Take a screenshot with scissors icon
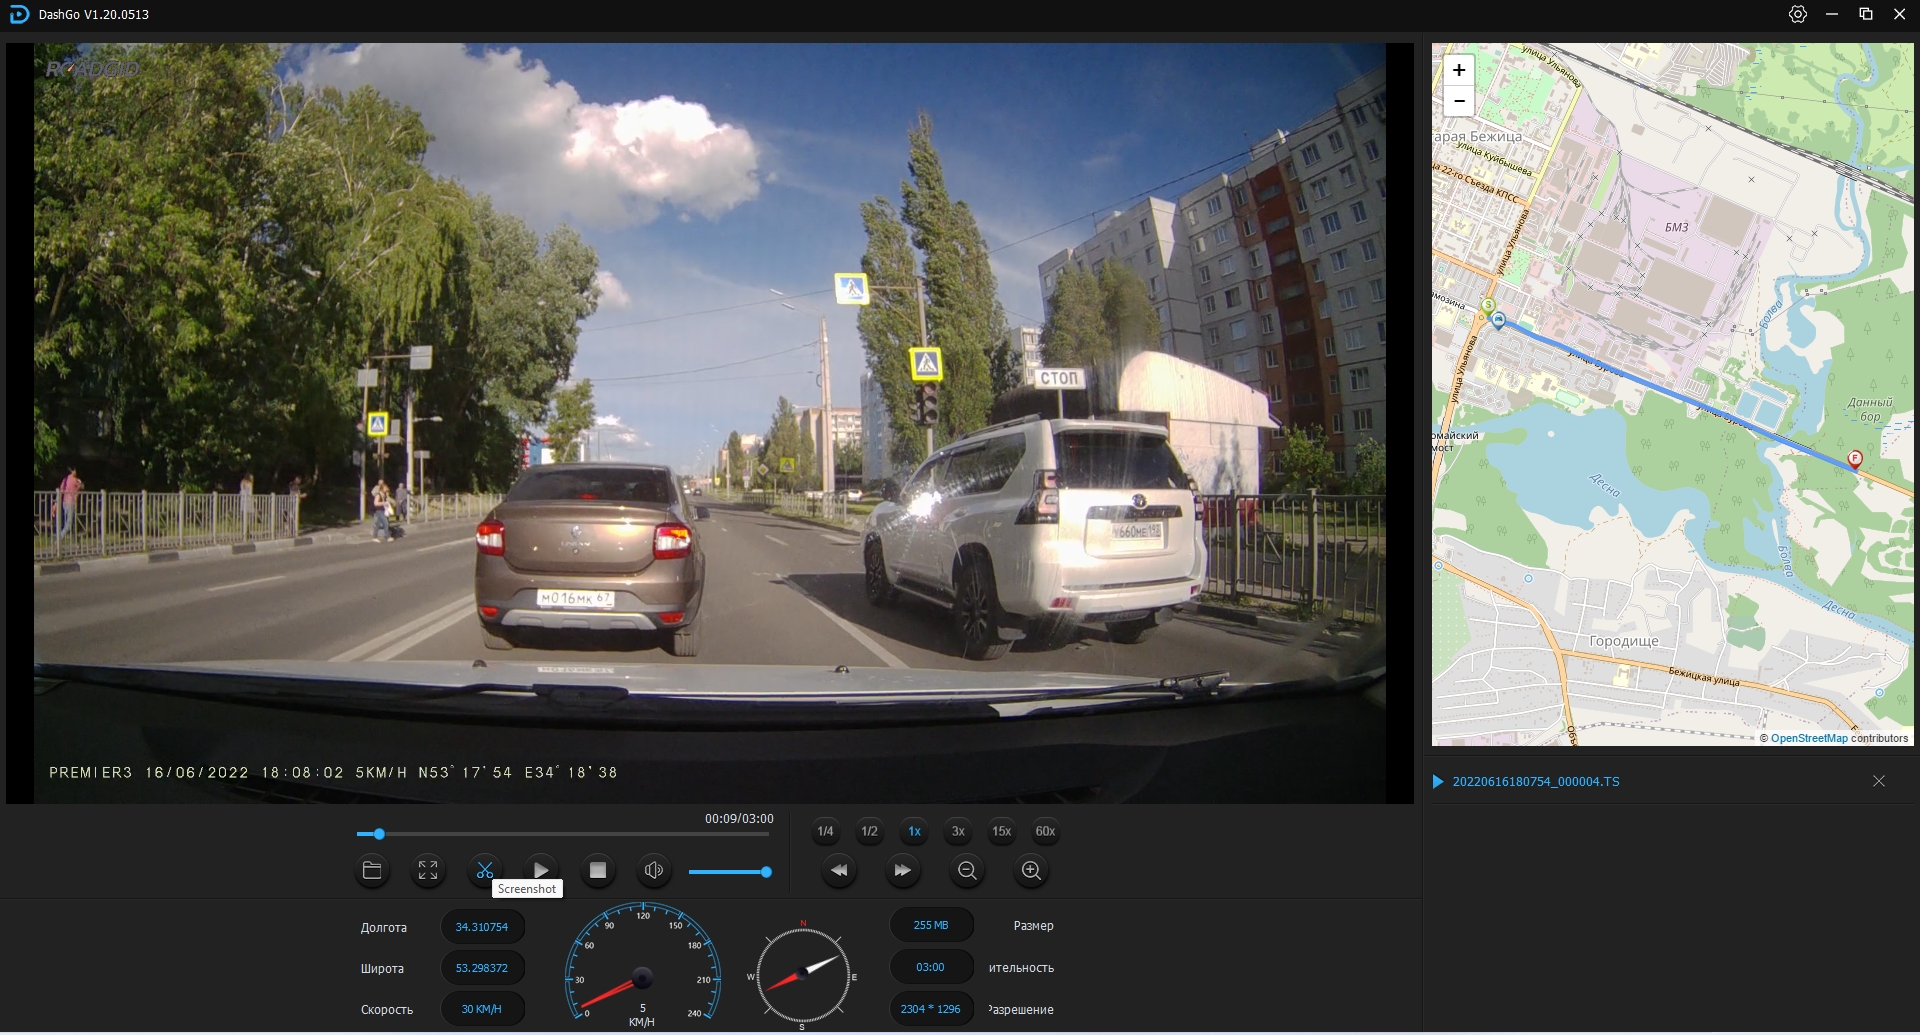1920x1035 pixels. pos(485,870)
